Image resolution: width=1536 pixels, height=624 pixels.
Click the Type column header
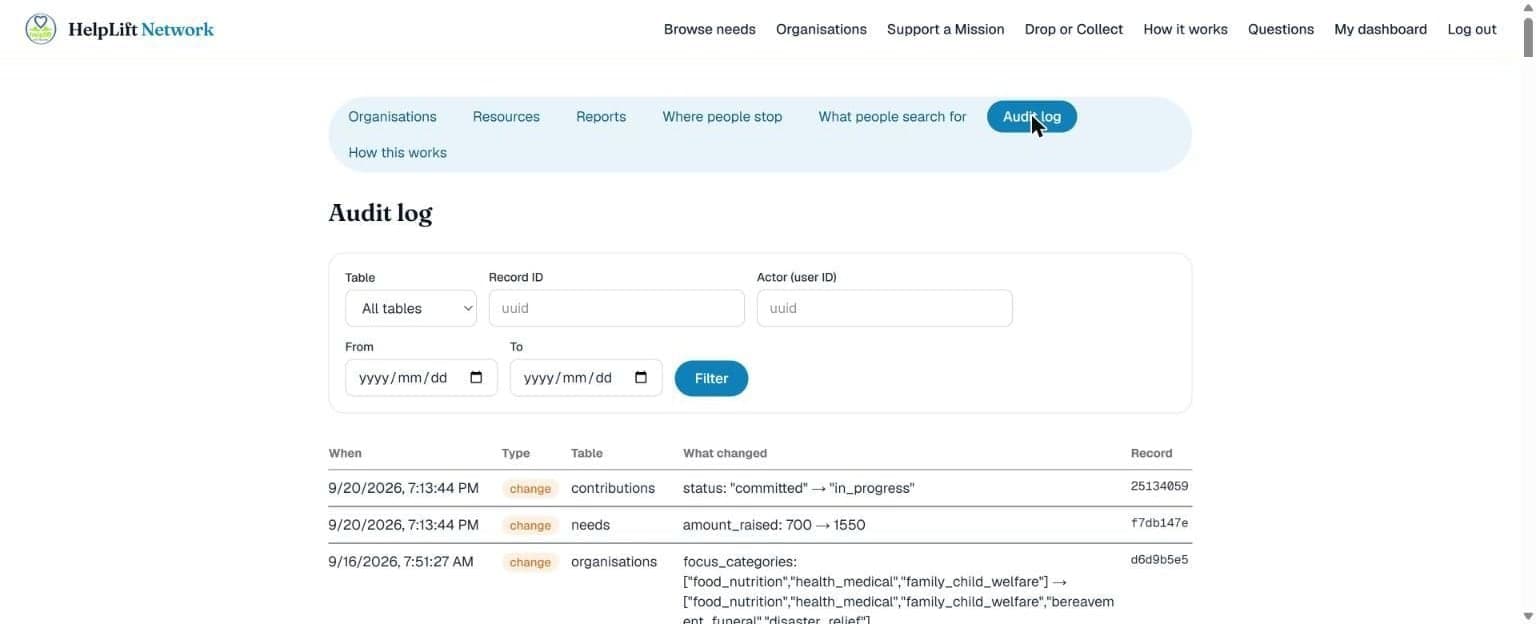(516, 453)
